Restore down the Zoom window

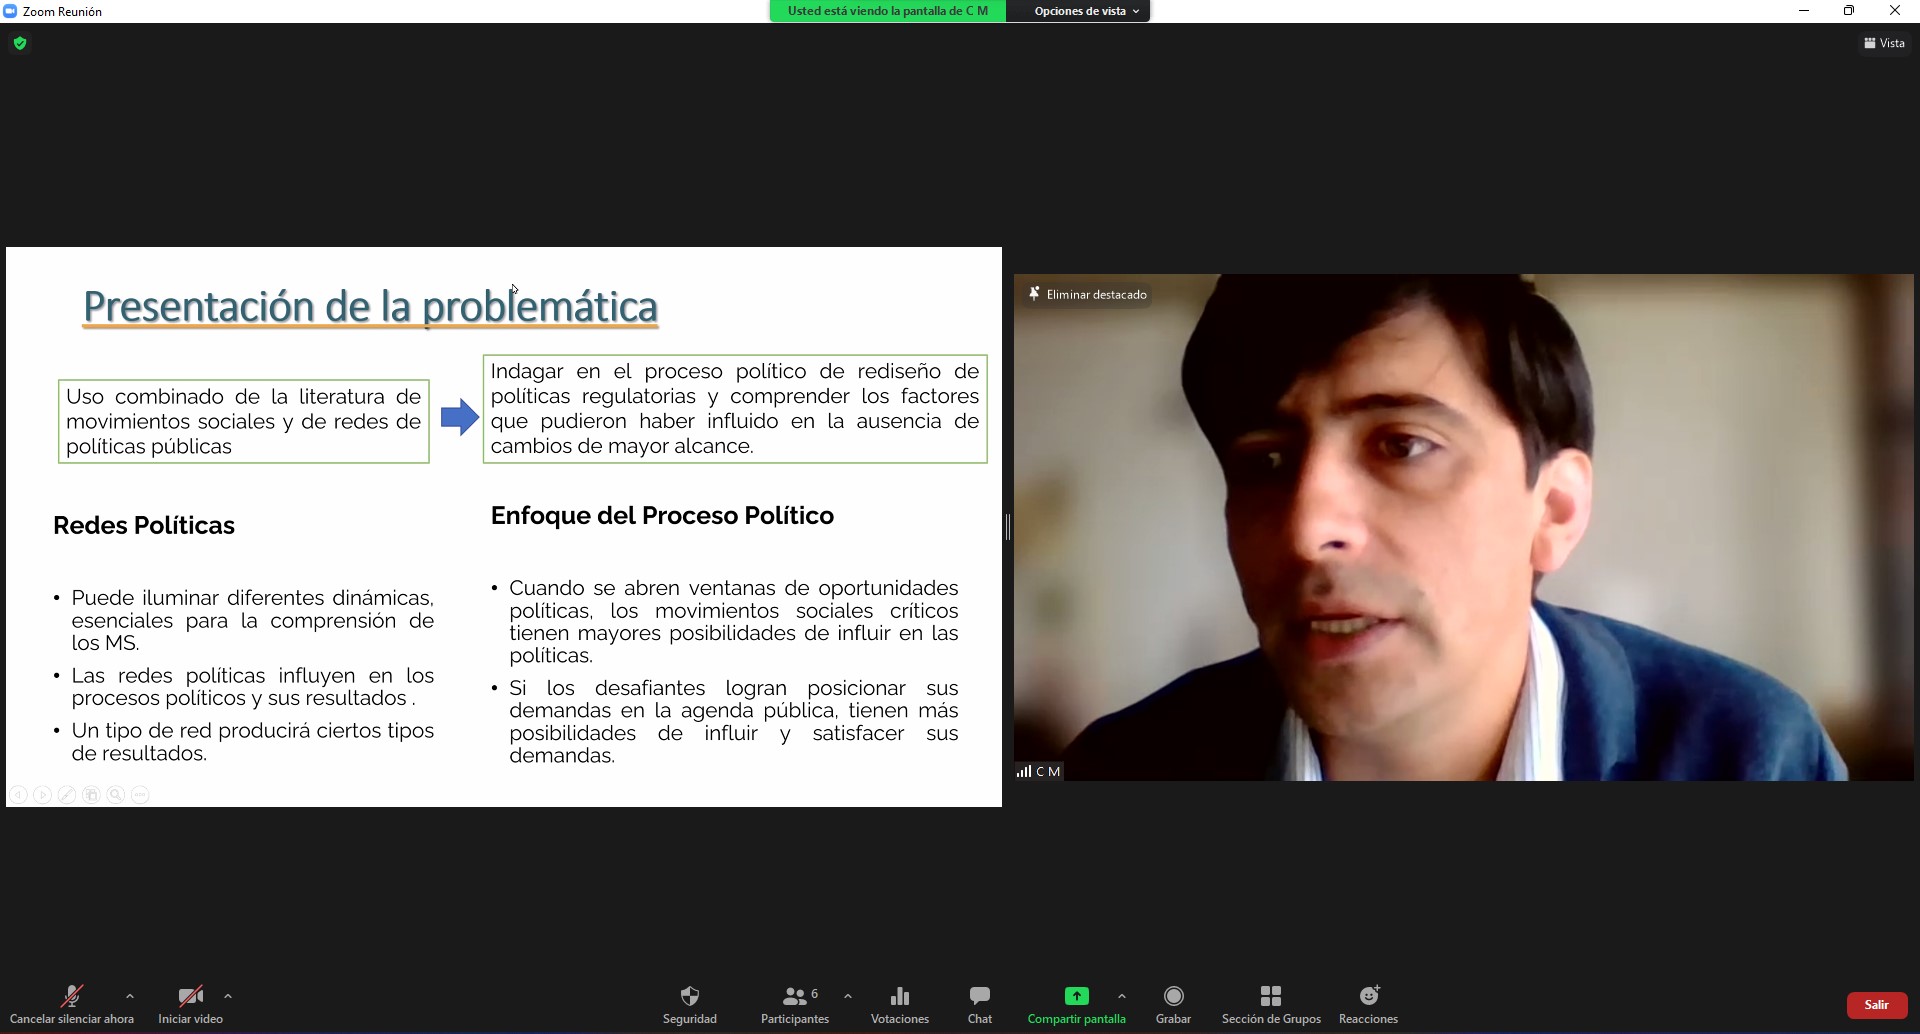point(1849,11)
